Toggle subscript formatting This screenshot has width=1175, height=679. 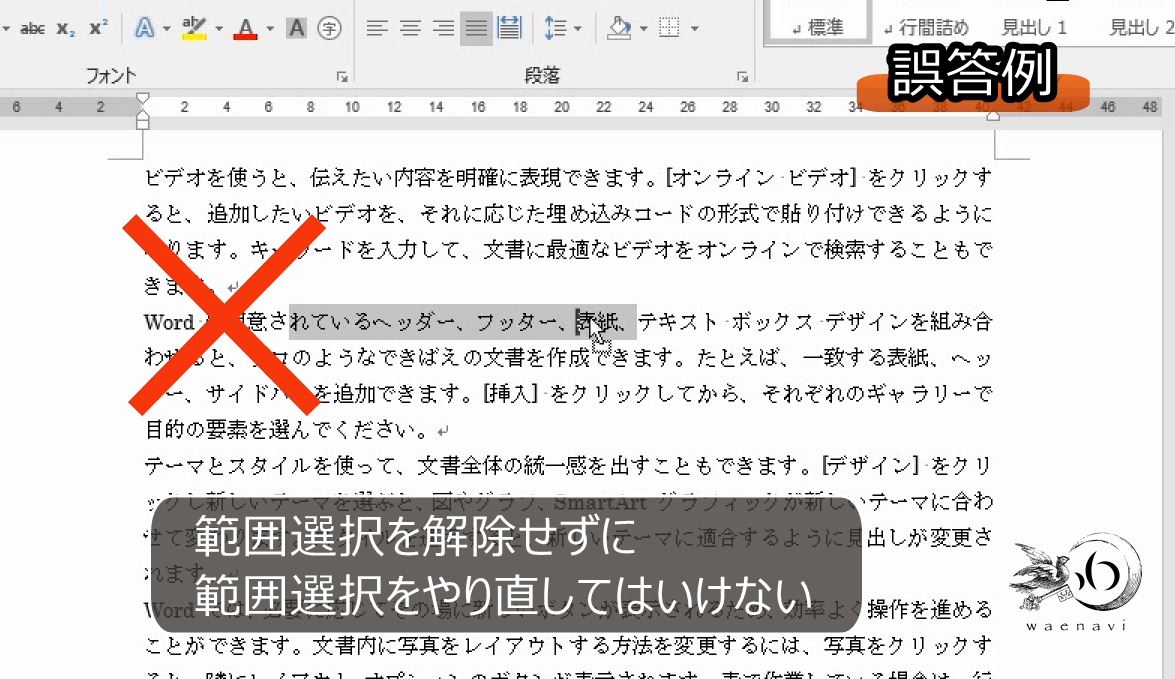(65, 28)
